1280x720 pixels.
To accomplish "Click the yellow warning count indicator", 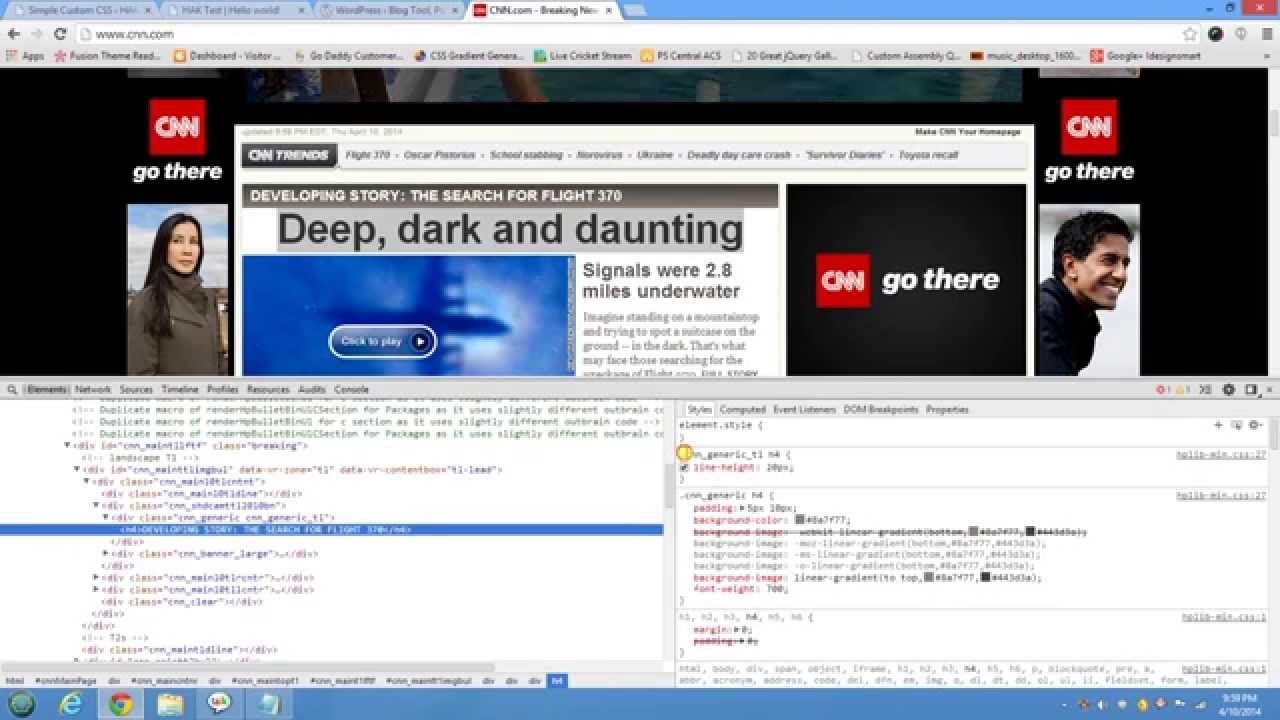I will tap(1182, 389).
